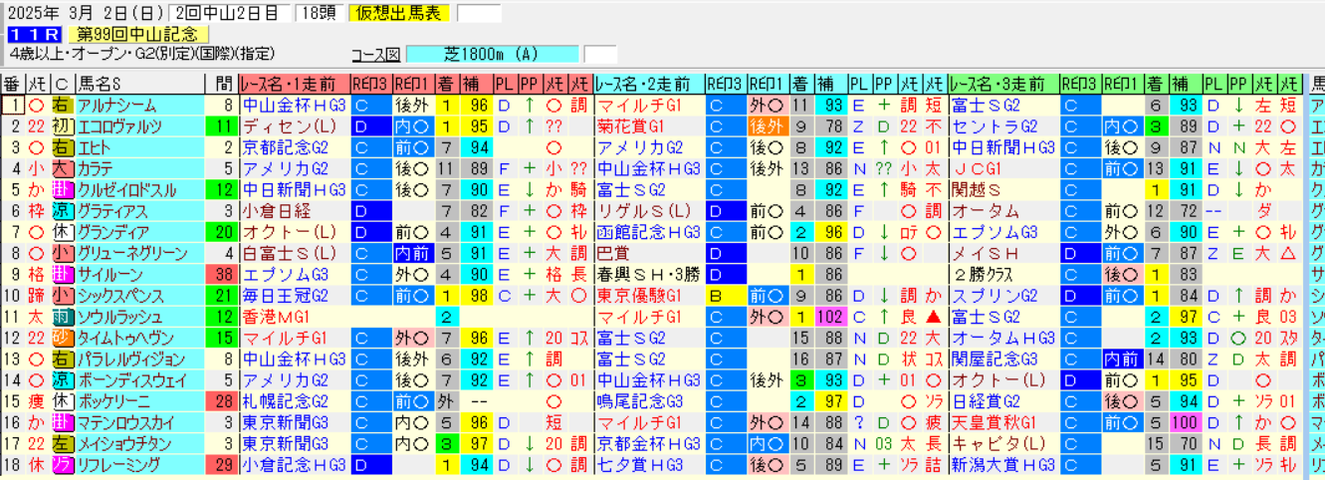Click the 間 interval column header
Image resolution: width=1325 pixels, height=480 pixels.
[220, 83]
